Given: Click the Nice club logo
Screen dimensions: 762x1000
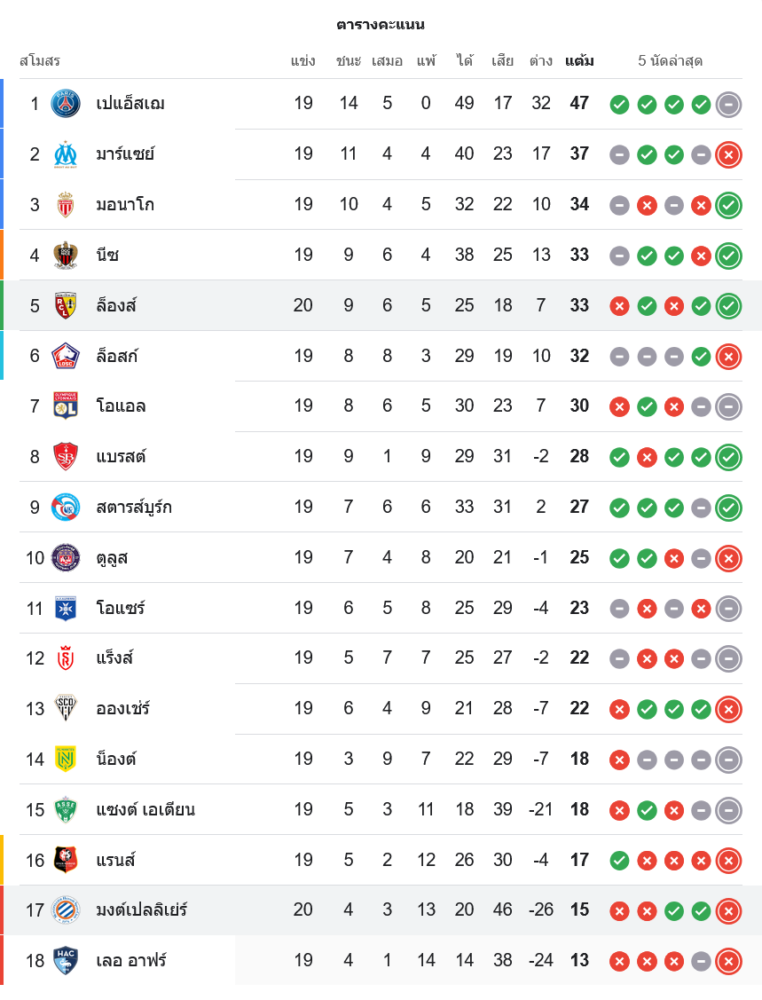Looking at the screenshot, I should [66, 255].
